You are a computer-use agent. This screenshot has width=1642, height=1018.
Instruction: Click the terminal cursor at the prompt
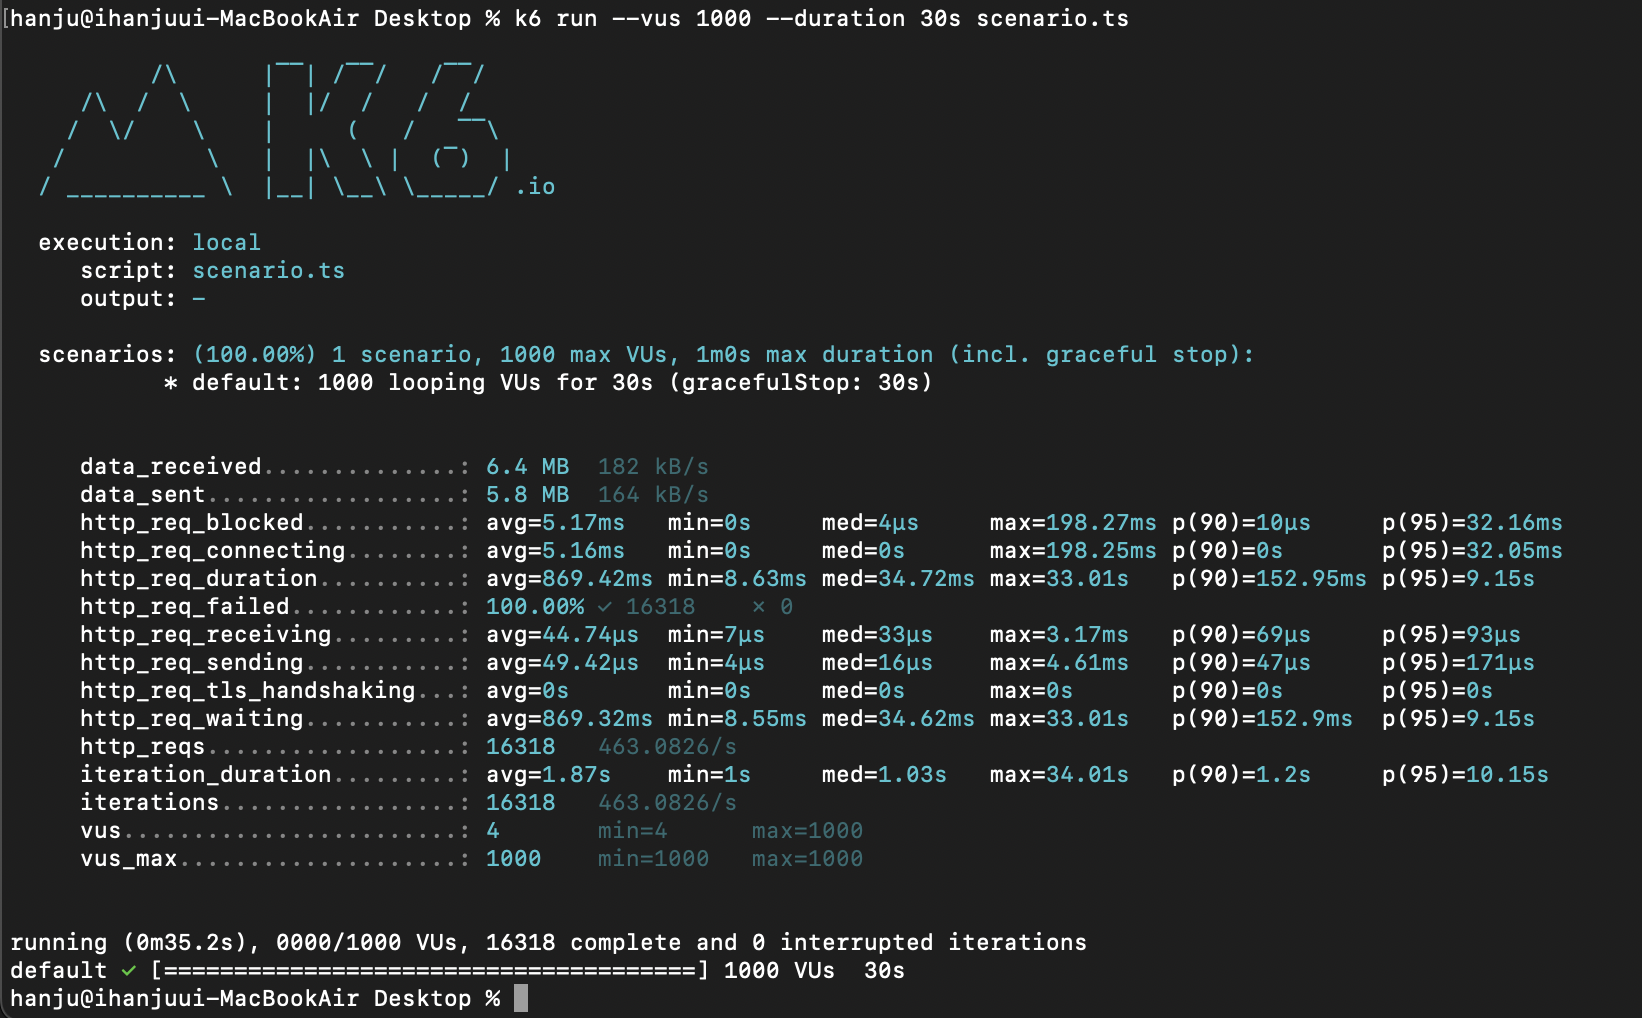point(521,998)
